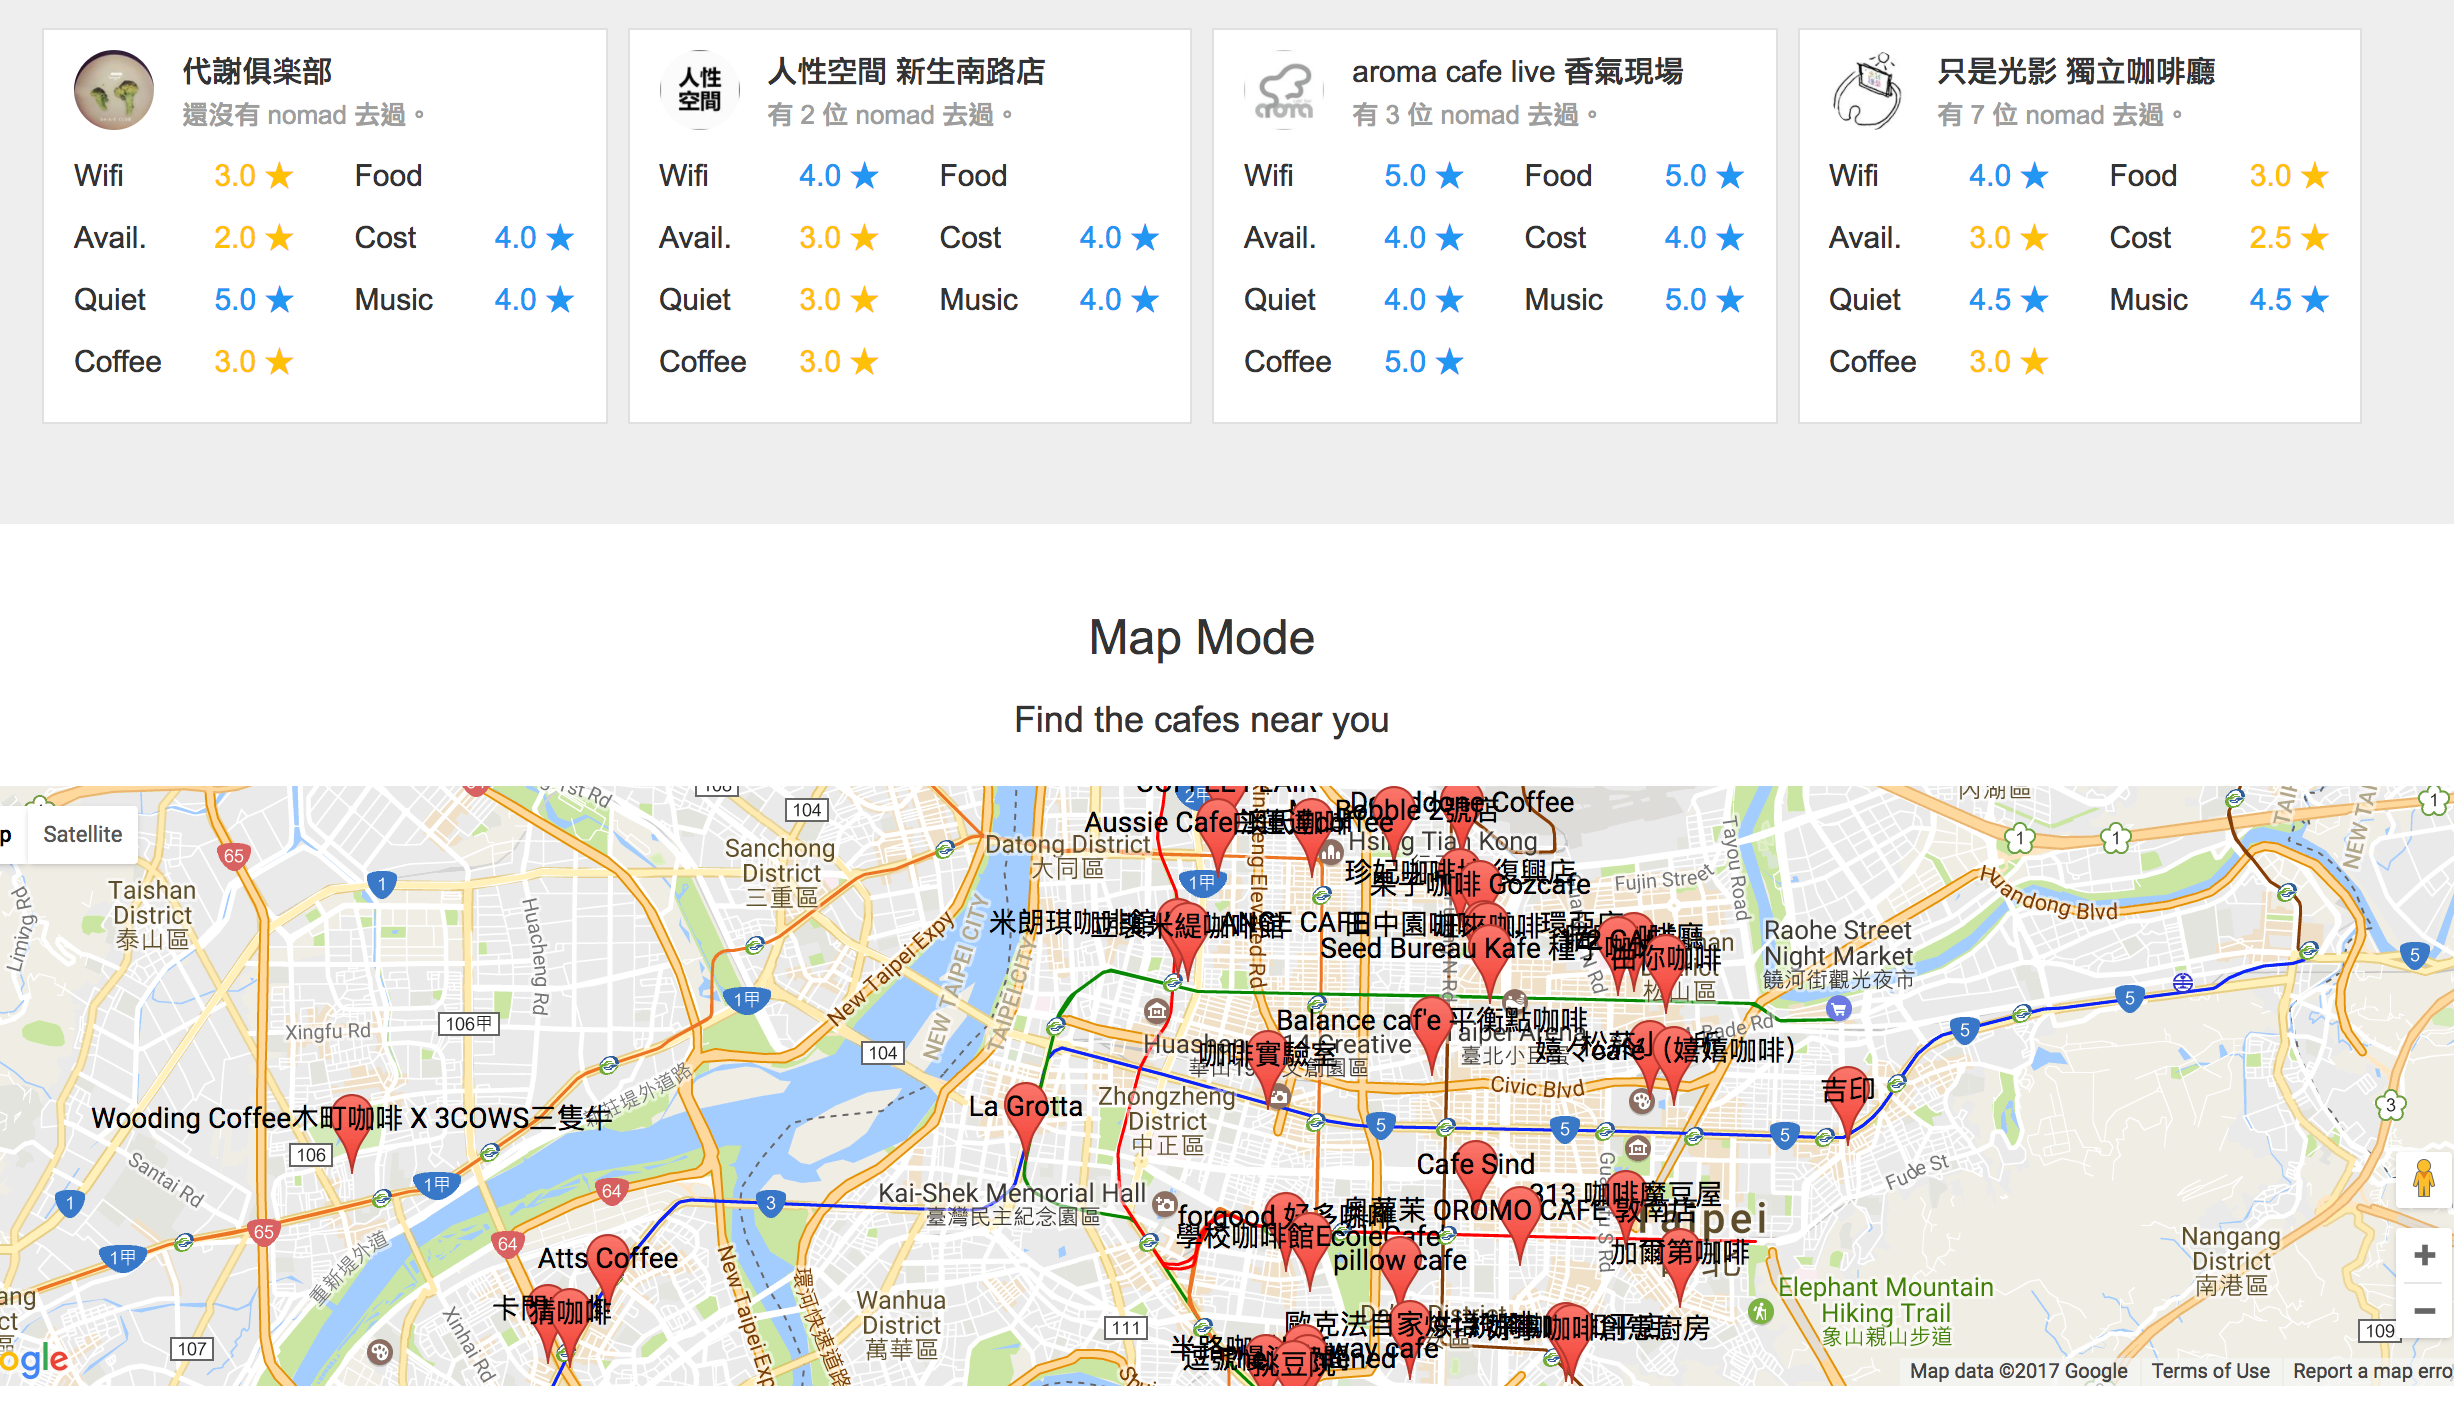
Task: Click the Street View pegman icon
Action: pyautogui.click(x=2424, y=1178)
